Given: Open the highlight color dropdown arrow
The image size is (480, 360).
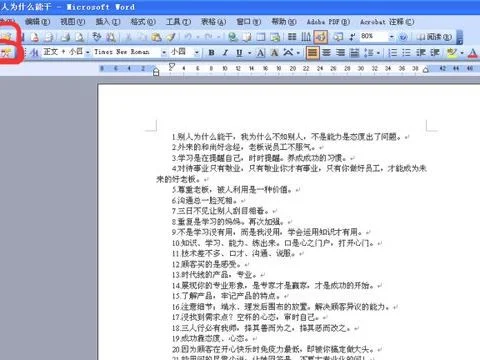Looking at the screenshot, I should pyautogui.click(x=462, y=53).
